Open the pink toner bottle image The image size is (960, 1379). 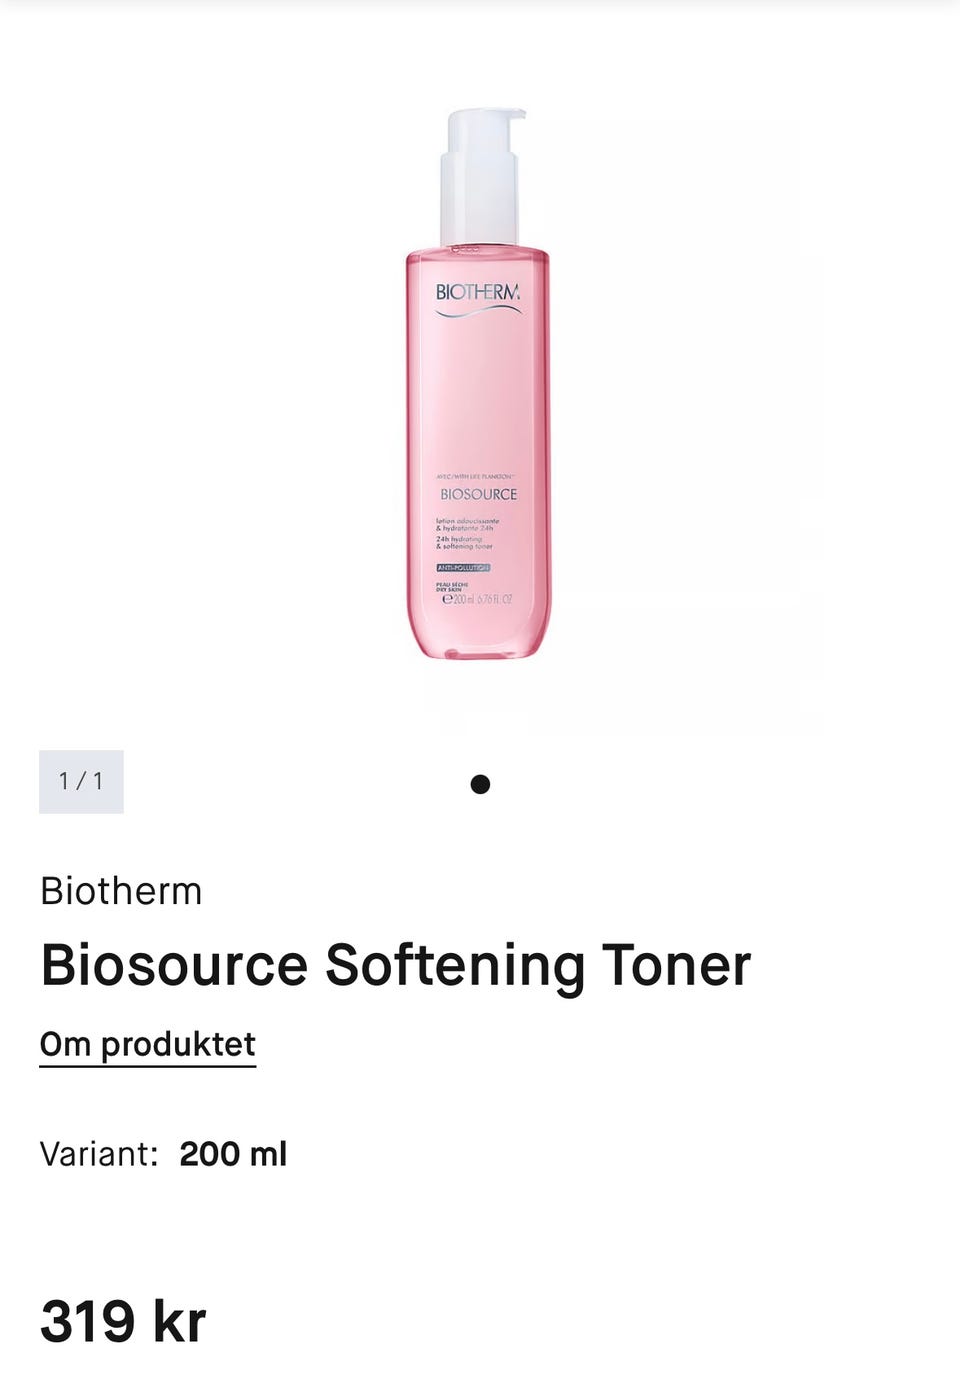pos(478,383)
